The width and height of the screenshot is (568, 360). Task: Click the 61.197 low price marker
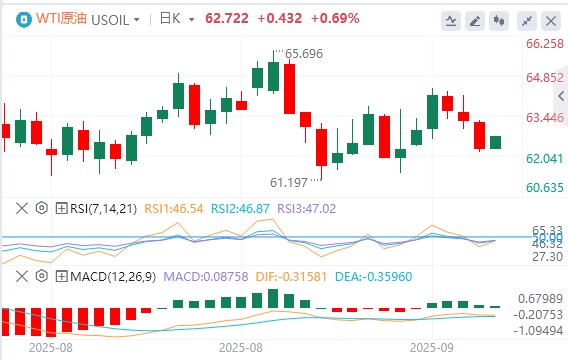[x=289, y=183]
